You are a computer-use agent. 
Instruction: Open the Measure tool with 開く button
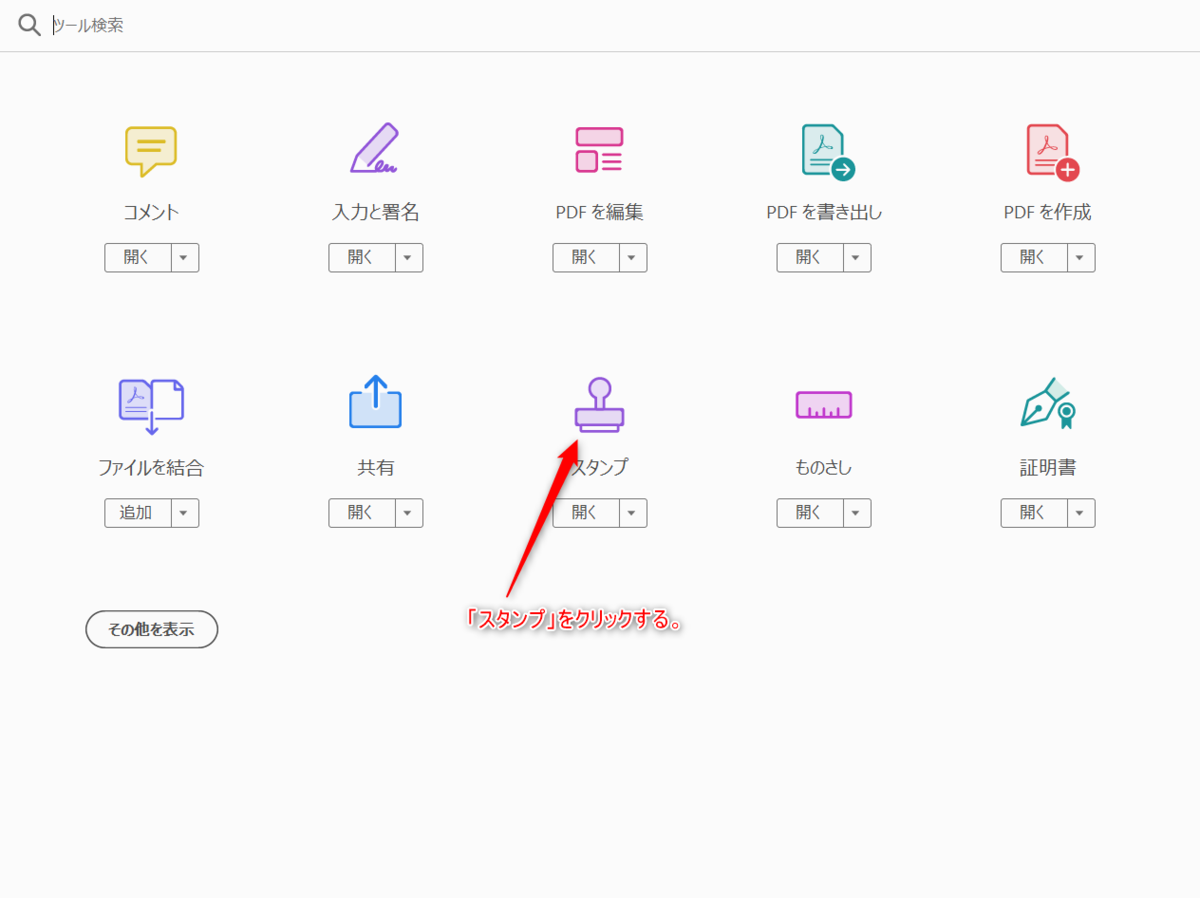tap(810, 513)
